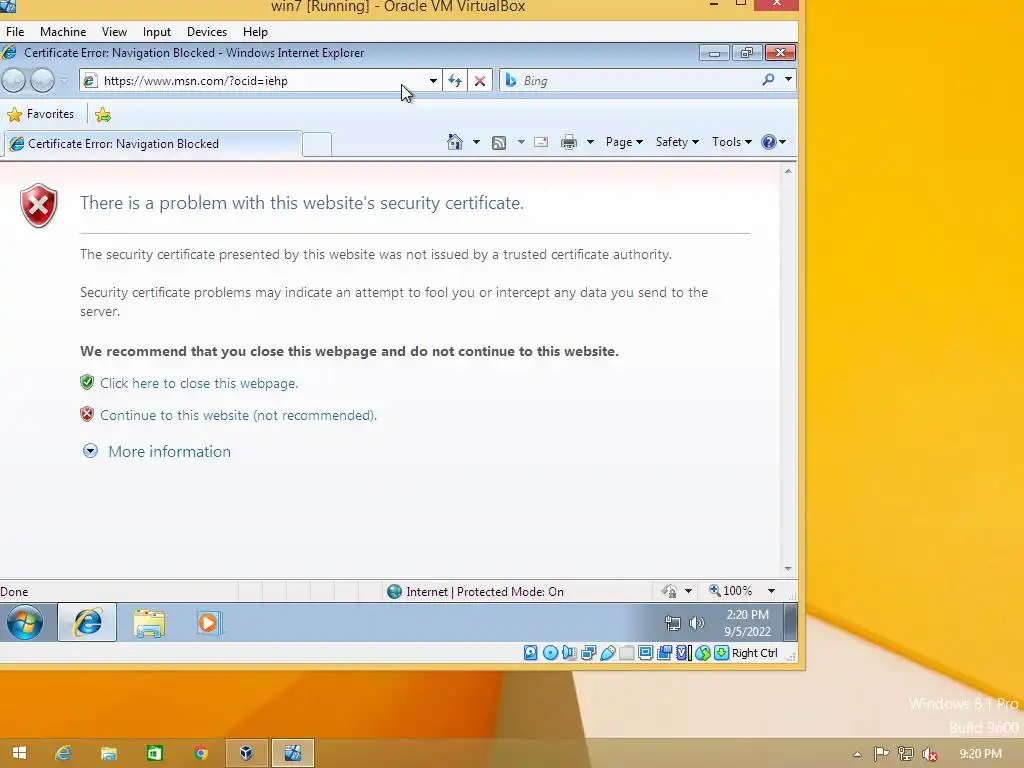Image resolution: width=1024 pixels, height=768 pixels.
Task: Open the Machine menu
Action: pyautogui.click(x=63, y=31)
